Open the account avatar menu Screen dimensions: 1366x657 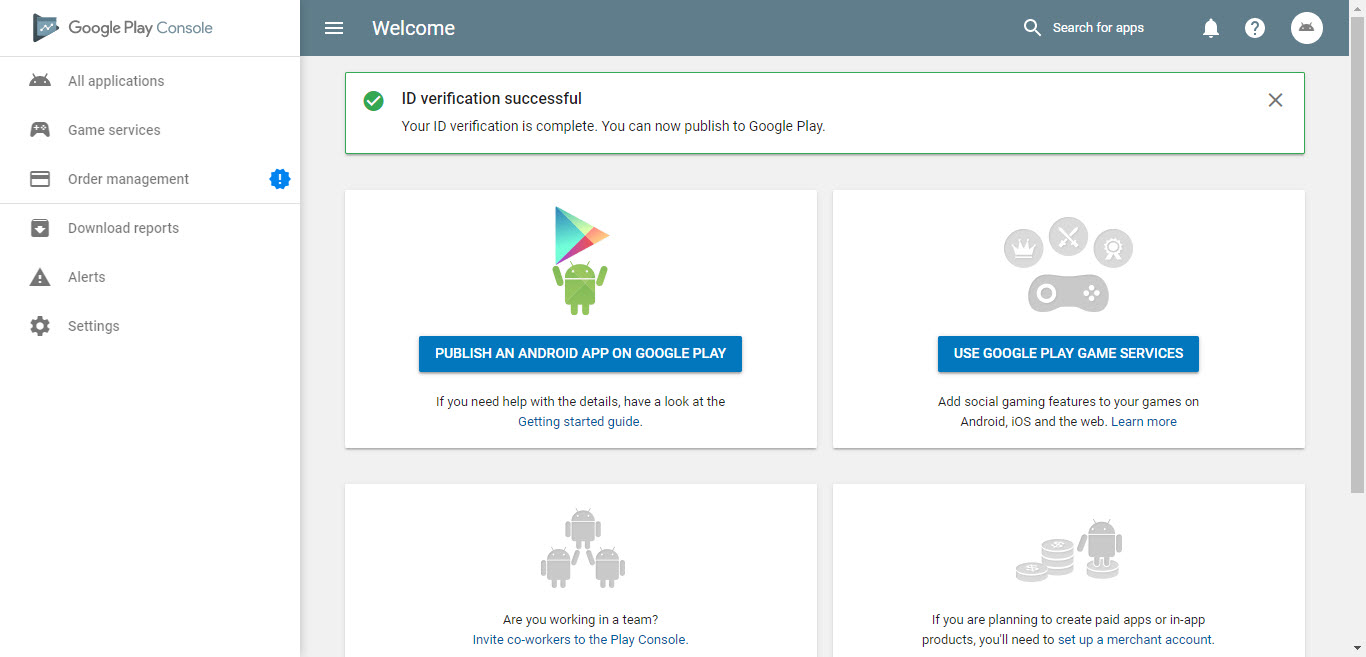pyautogui.click(x=1306, y=28)
